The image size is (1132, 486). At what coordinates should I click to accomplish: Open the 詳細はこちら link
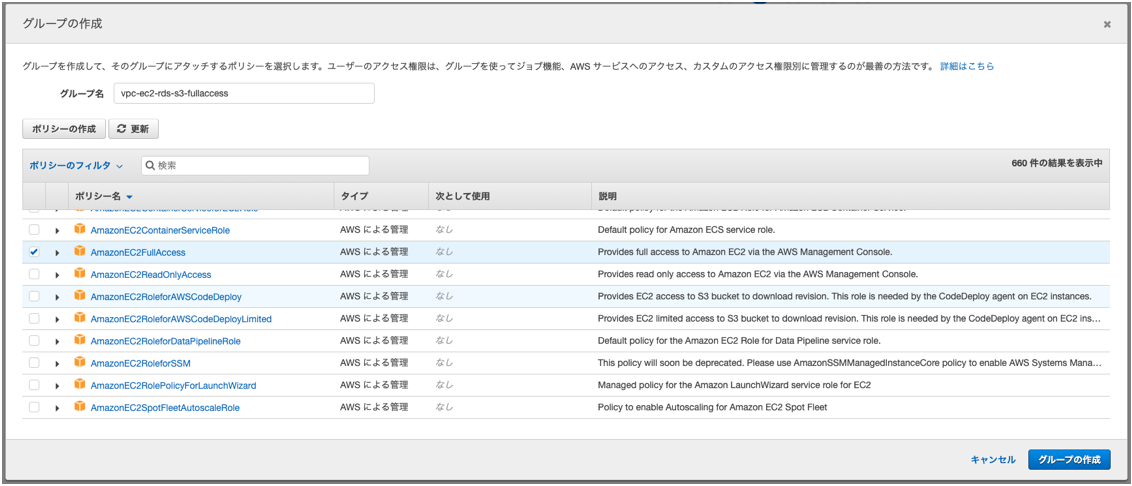point(967,66)
